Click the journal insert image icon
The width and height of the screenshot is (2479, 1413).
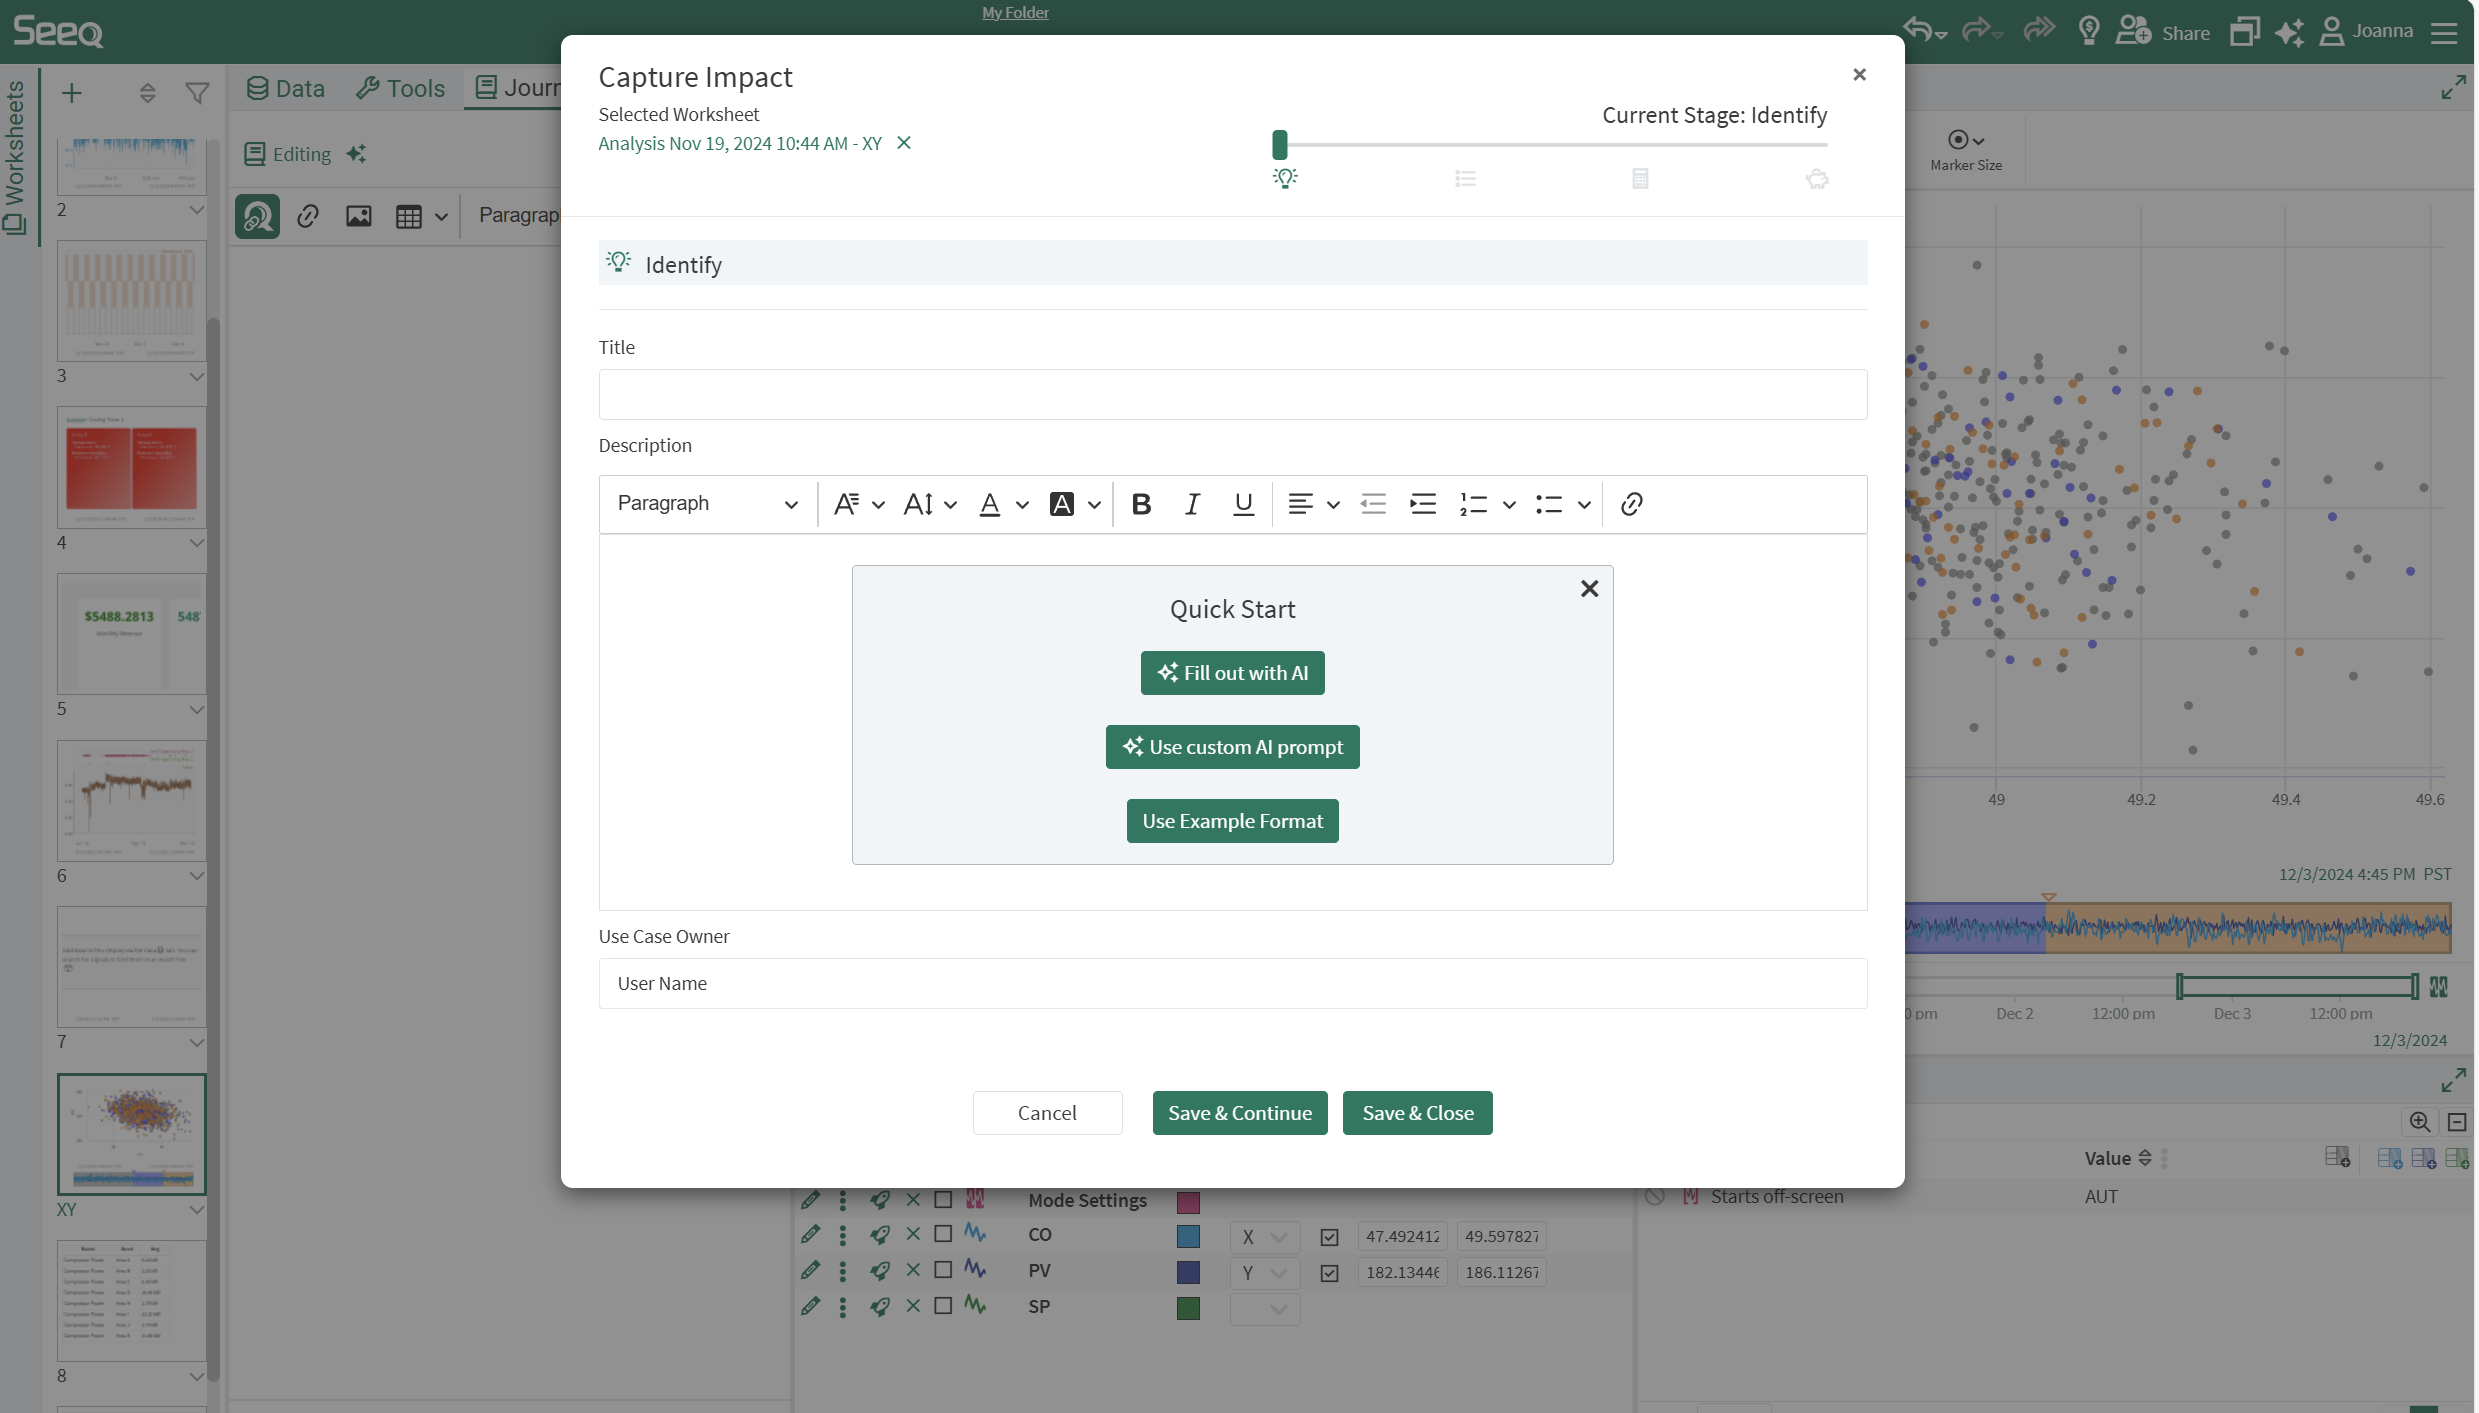pos(358,216)
